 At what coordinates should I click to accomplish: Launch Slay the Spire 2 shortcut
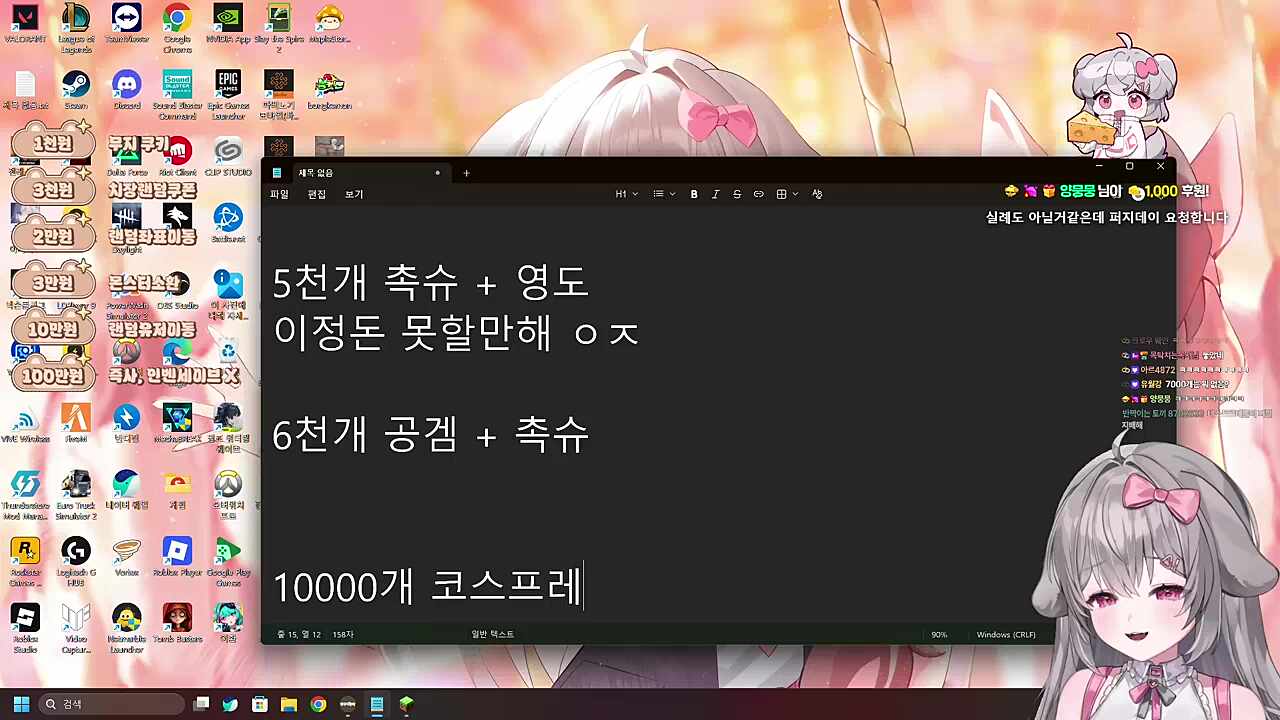click(x=279, y=27)
